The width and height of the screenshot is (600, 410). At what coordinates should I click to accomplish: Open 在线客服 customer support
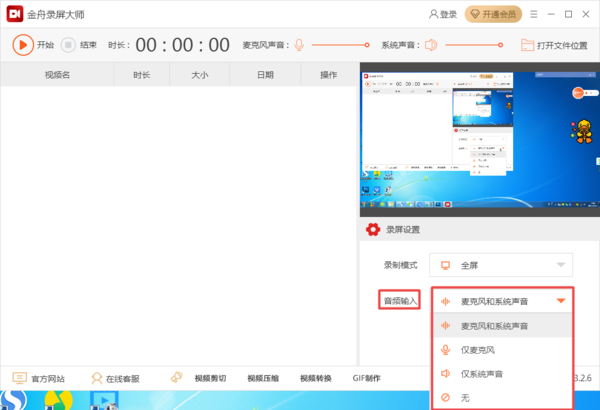115,379
